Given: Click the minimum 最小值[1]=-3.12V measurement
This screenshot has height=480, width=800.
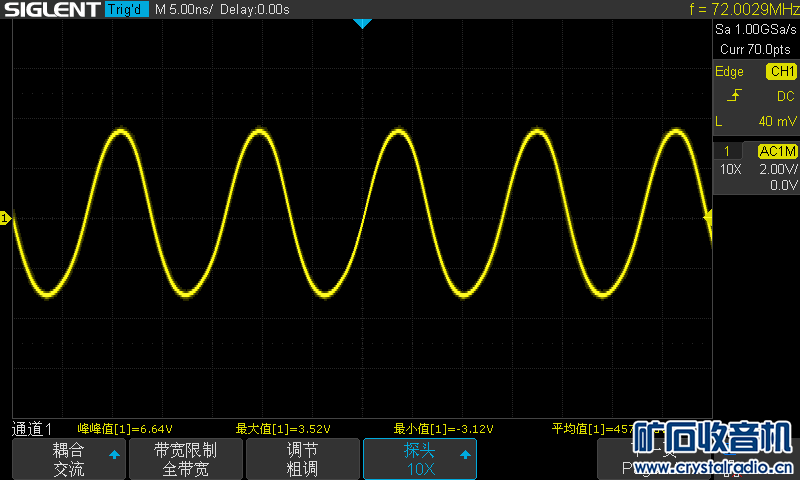Looking at the screenshot, I should [x=443, y=428].
